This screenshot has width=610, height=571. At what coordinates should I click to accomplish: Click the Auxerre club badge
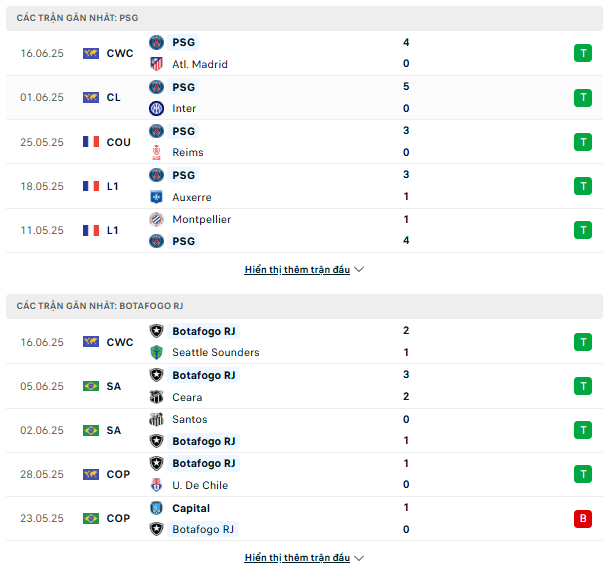click(x=156, y=197)
